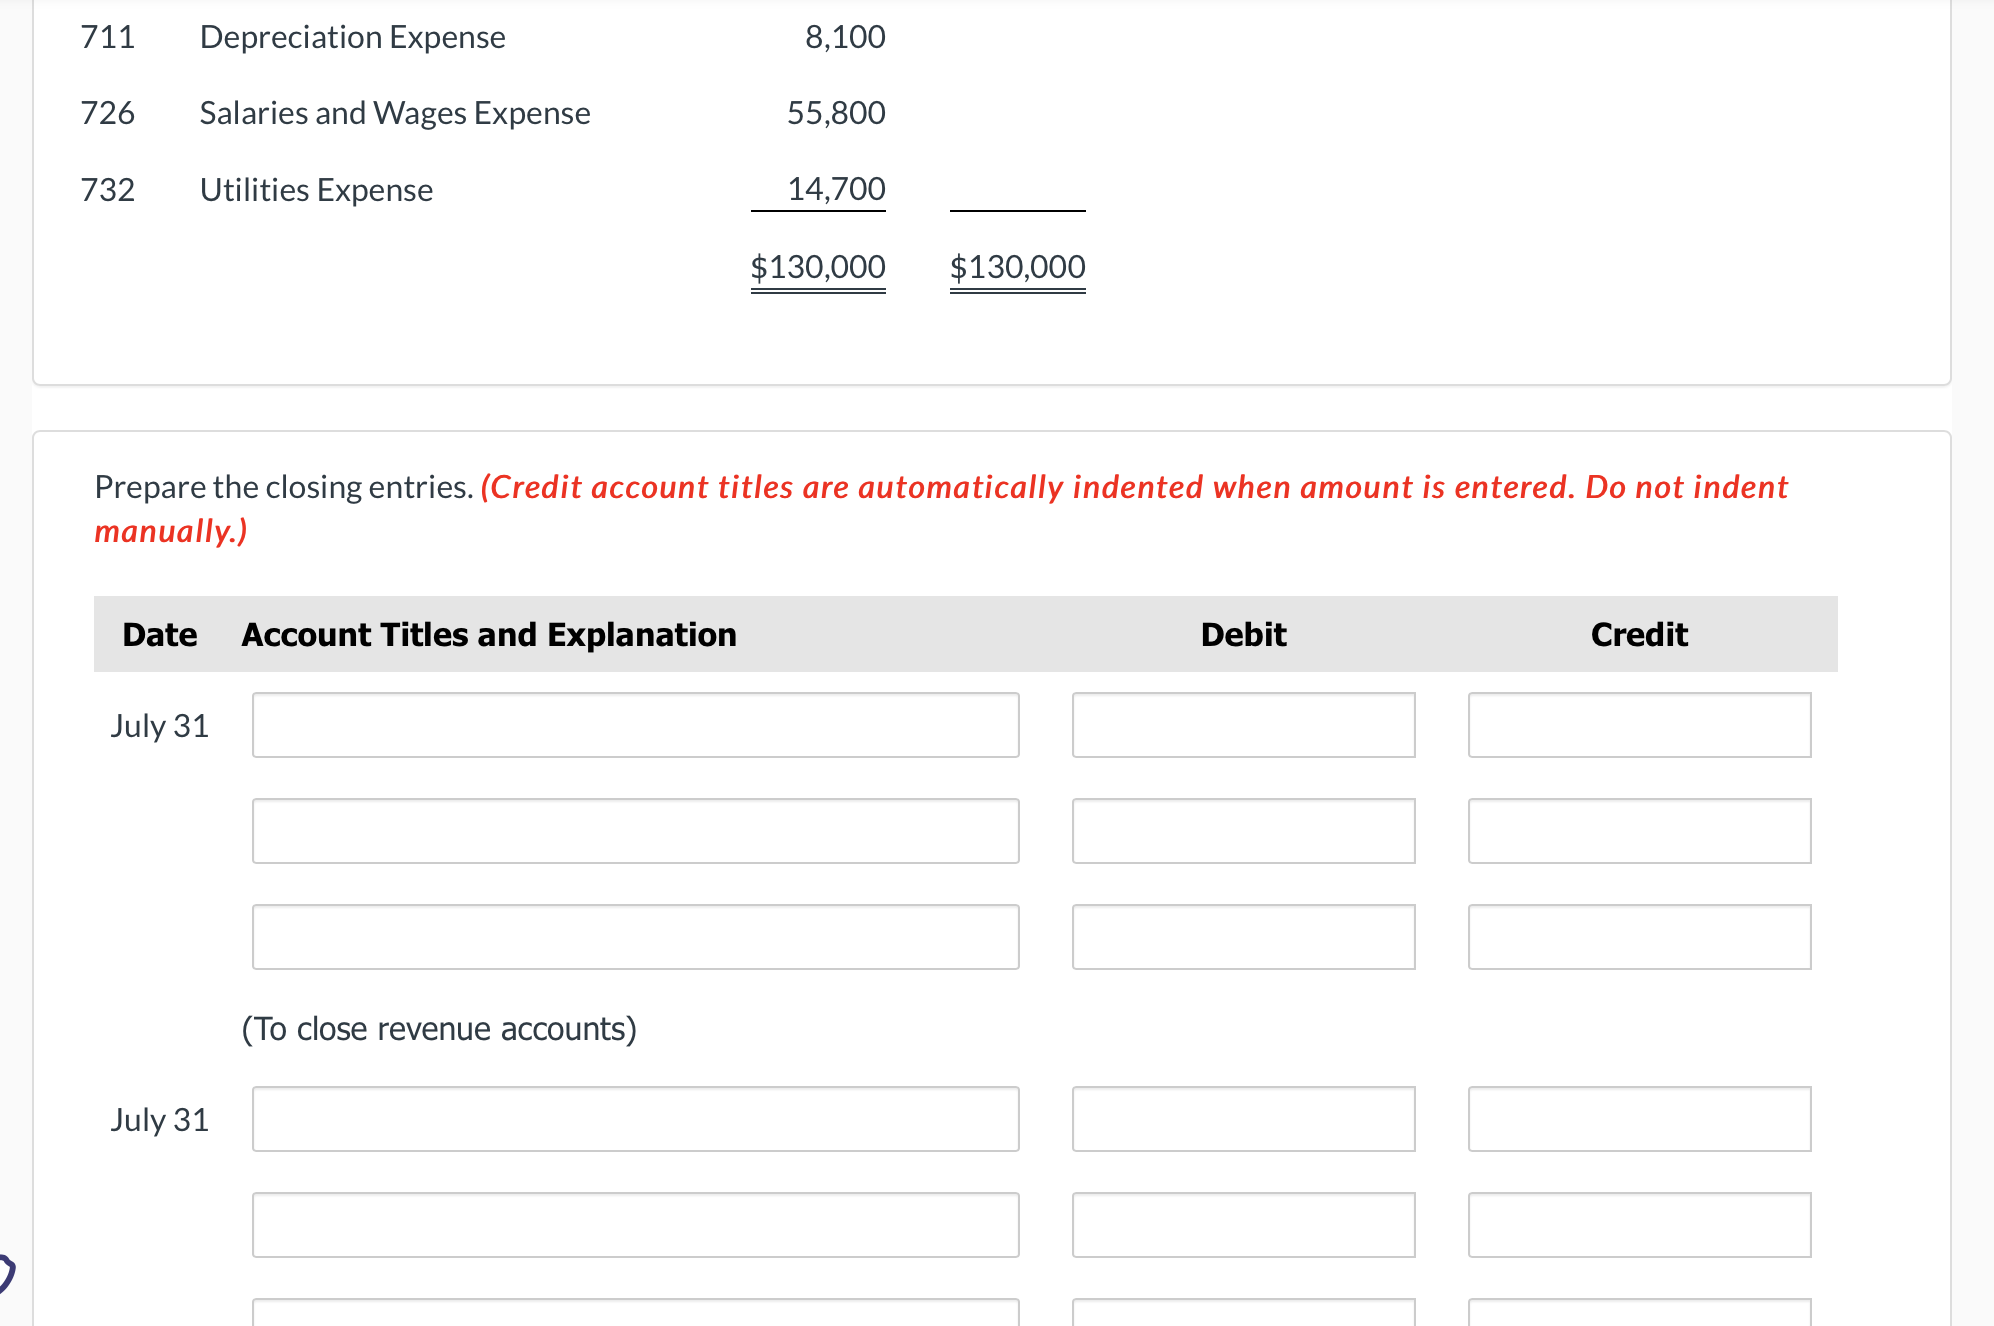Click third row debit field above revenue explanation
The width and height of the screenshot is (1994, 1326).
1243,937
